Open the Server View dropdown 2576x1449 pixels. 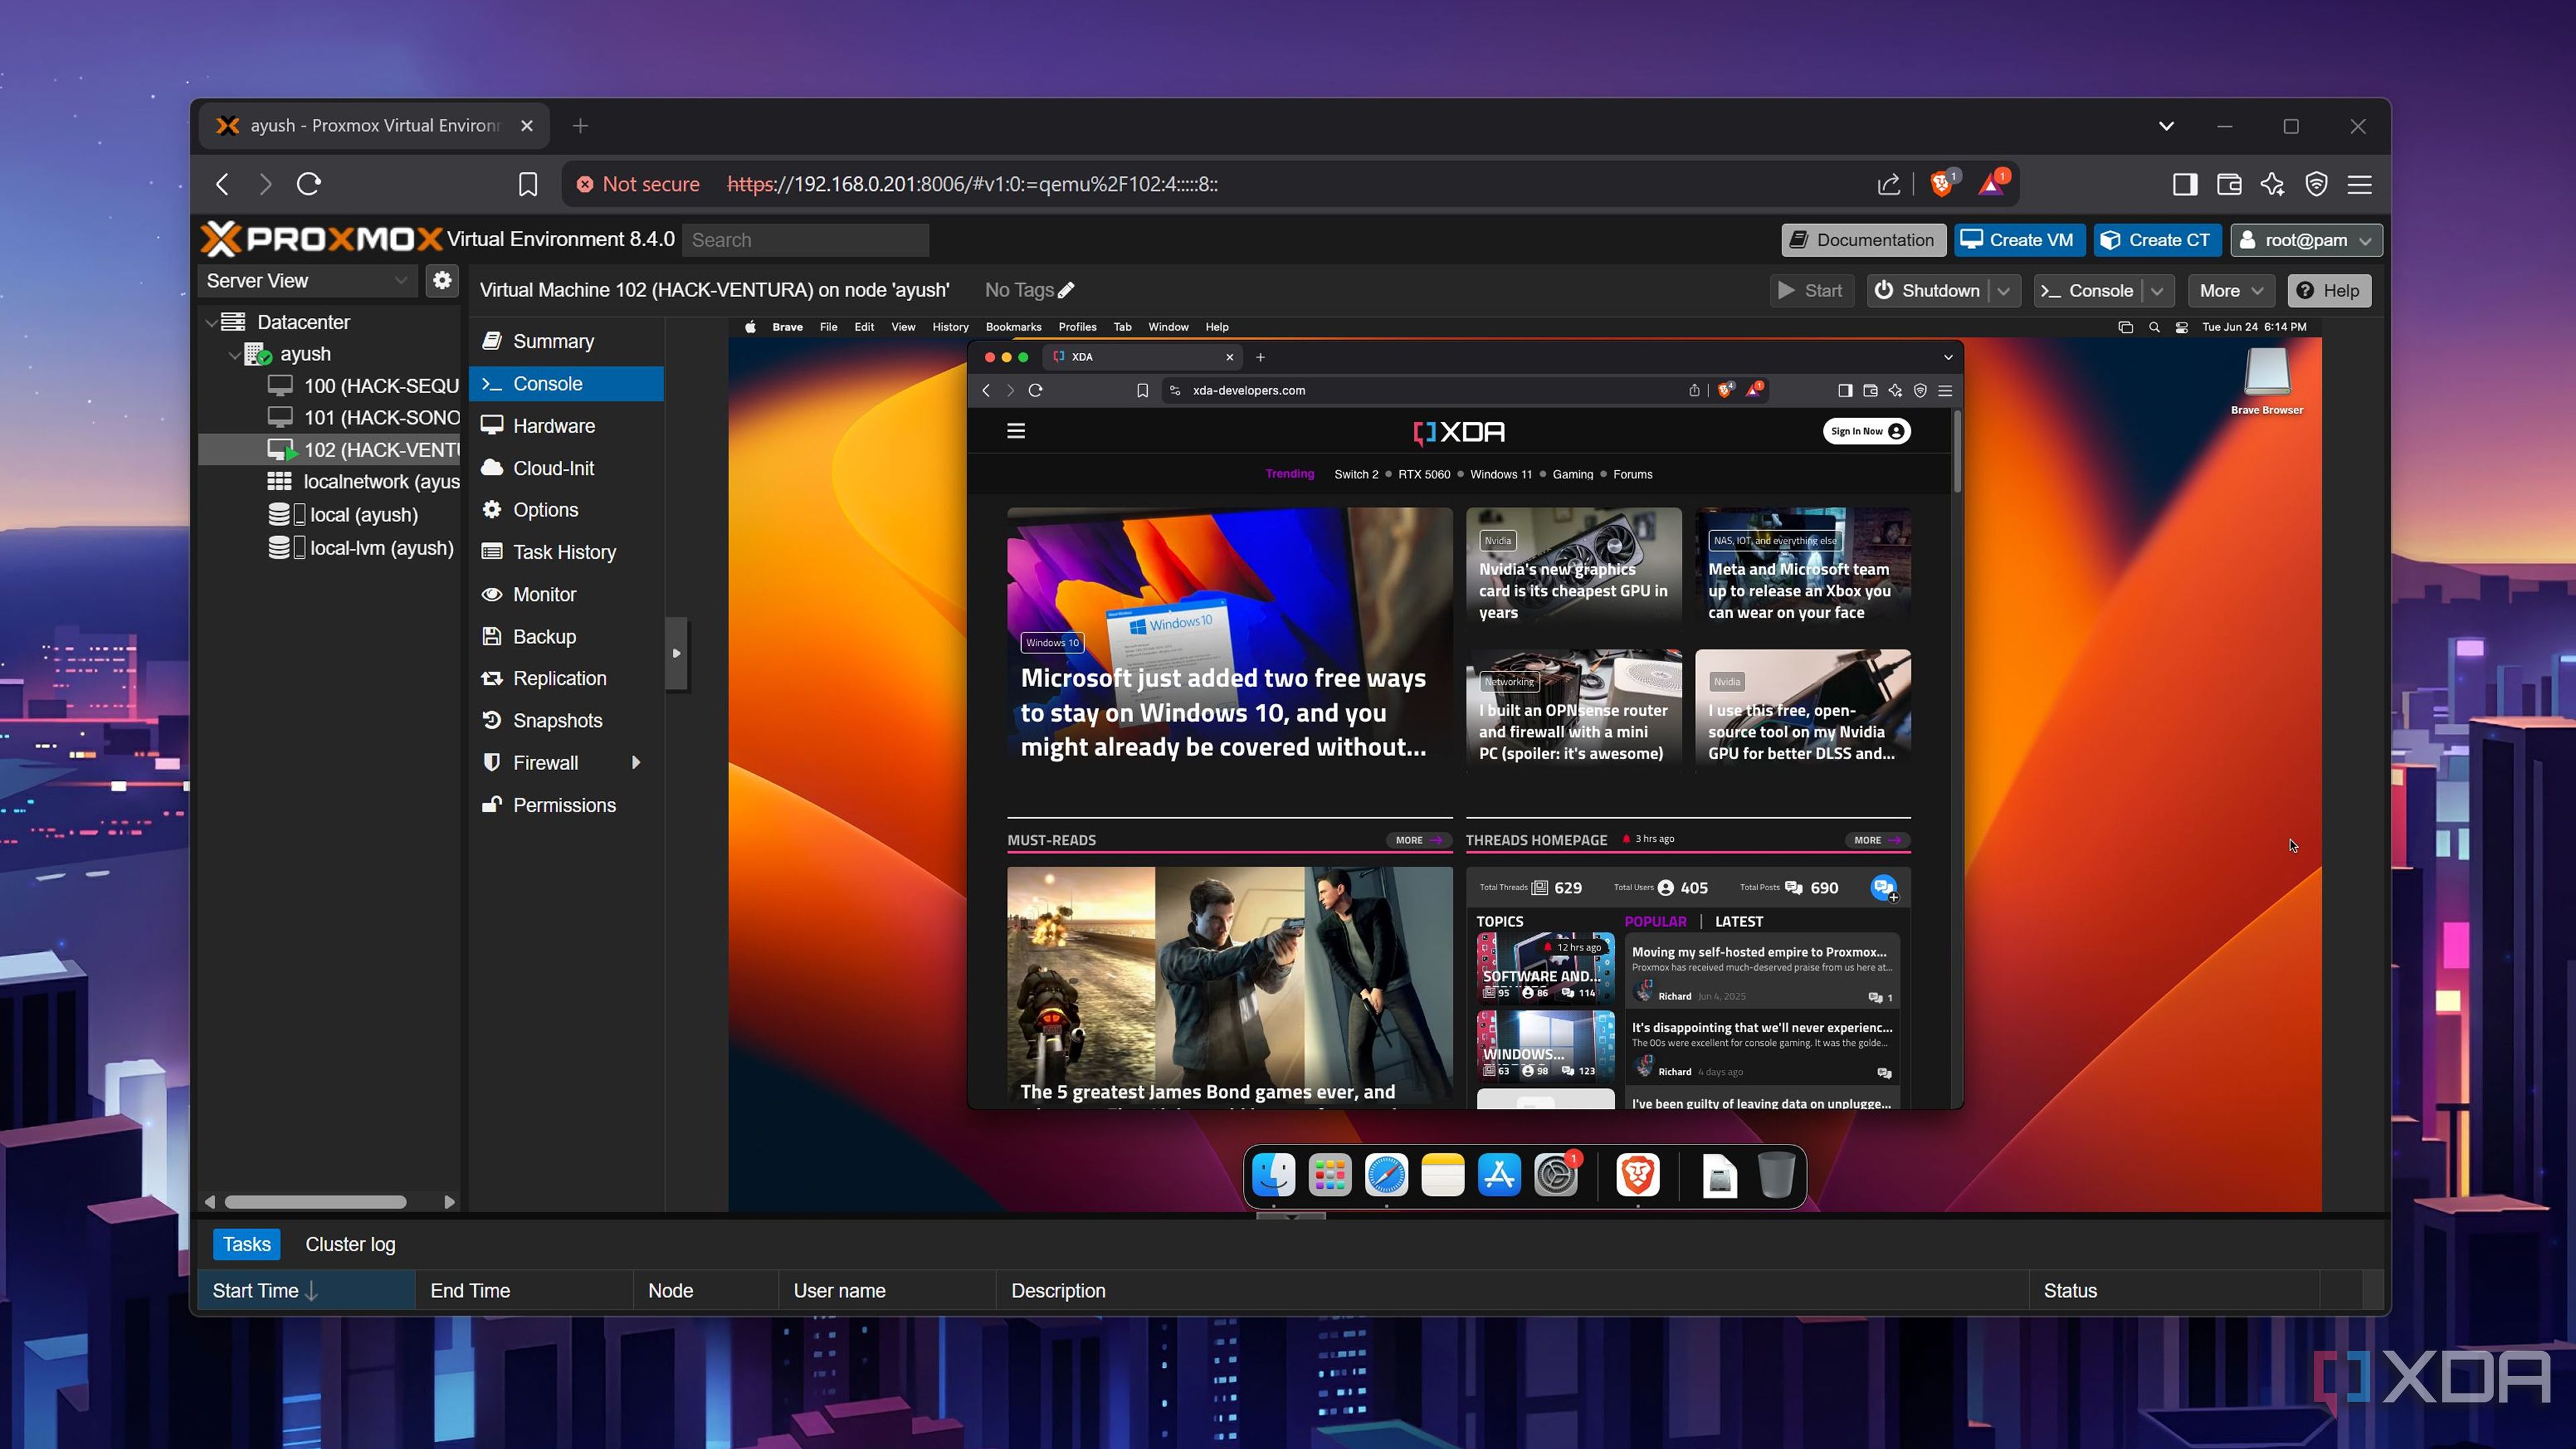pyautogui.click(x=307, y=281)
